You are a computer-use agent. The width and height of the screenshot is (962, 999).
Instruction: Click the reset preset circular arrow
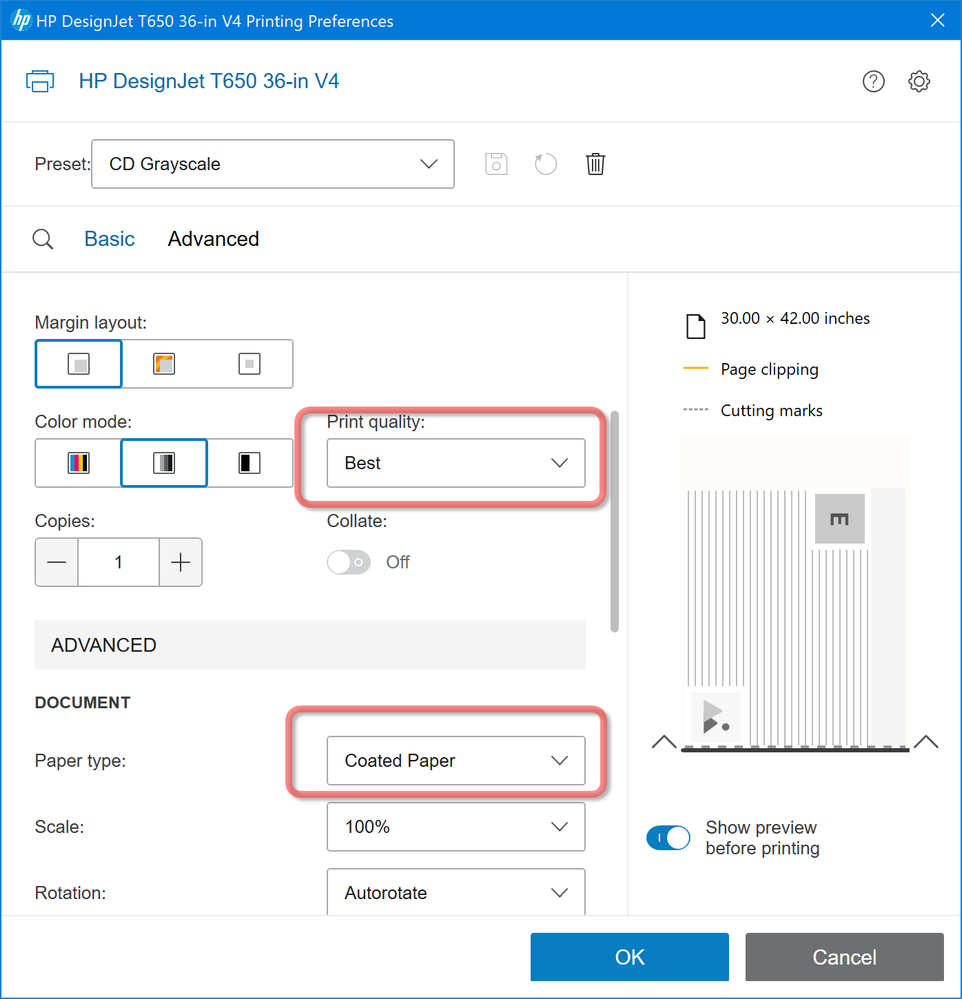(x=545, y=164)
